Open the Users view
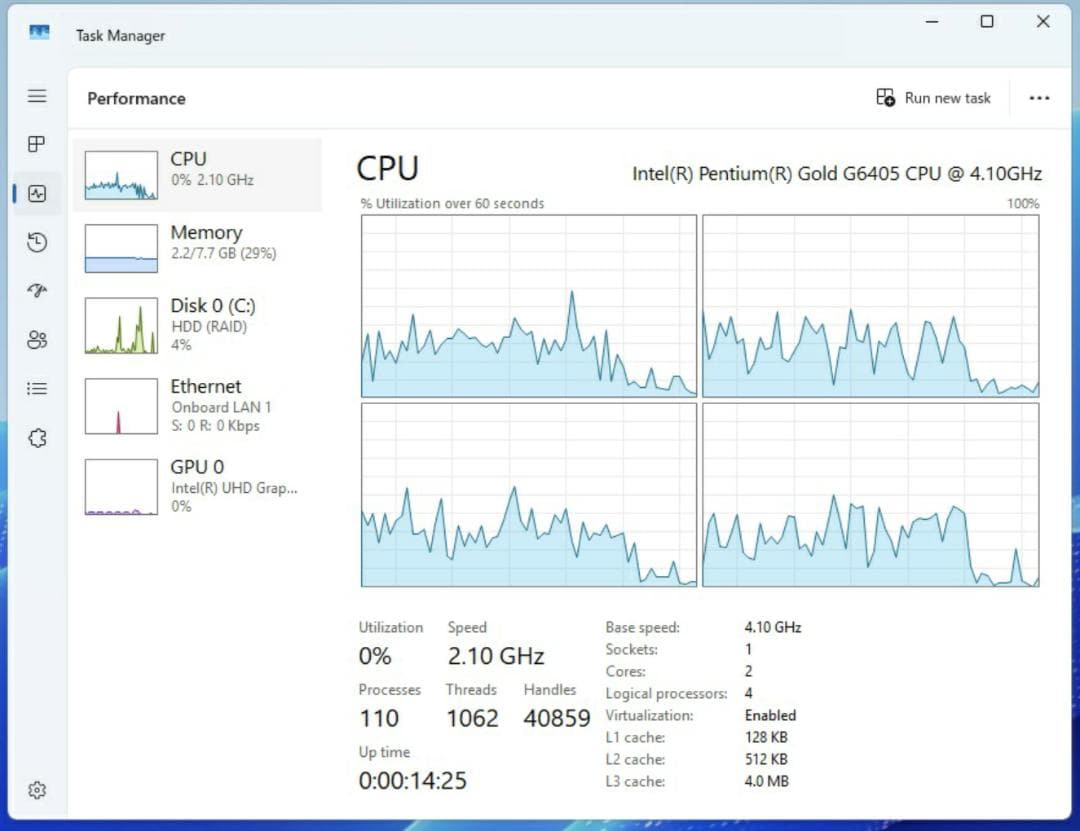Screen dimensions: 1080x831 pyautogui.click(x=37, y=340)
